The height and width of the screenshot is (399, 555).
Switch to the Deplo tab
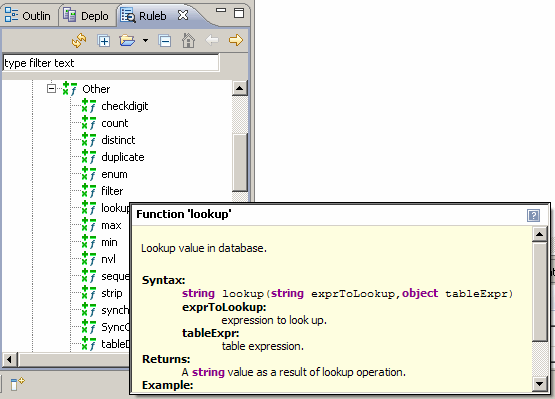[x=86, y=16]
